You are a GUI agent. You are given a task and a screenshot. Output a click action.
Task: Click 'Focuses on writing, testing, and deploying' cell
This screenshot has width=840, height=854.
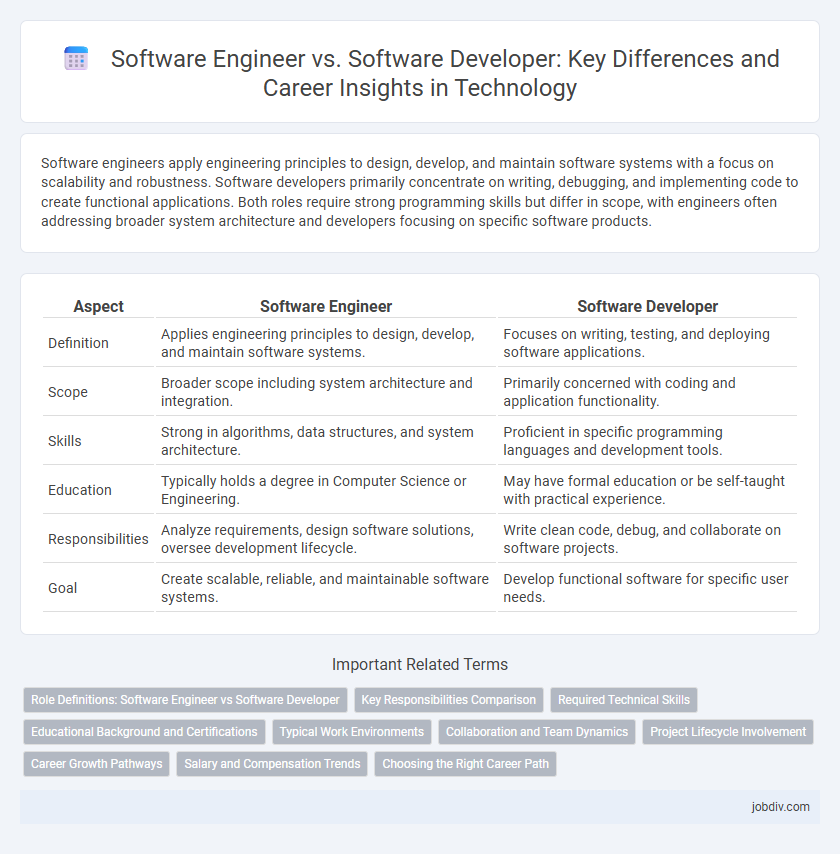647,343
